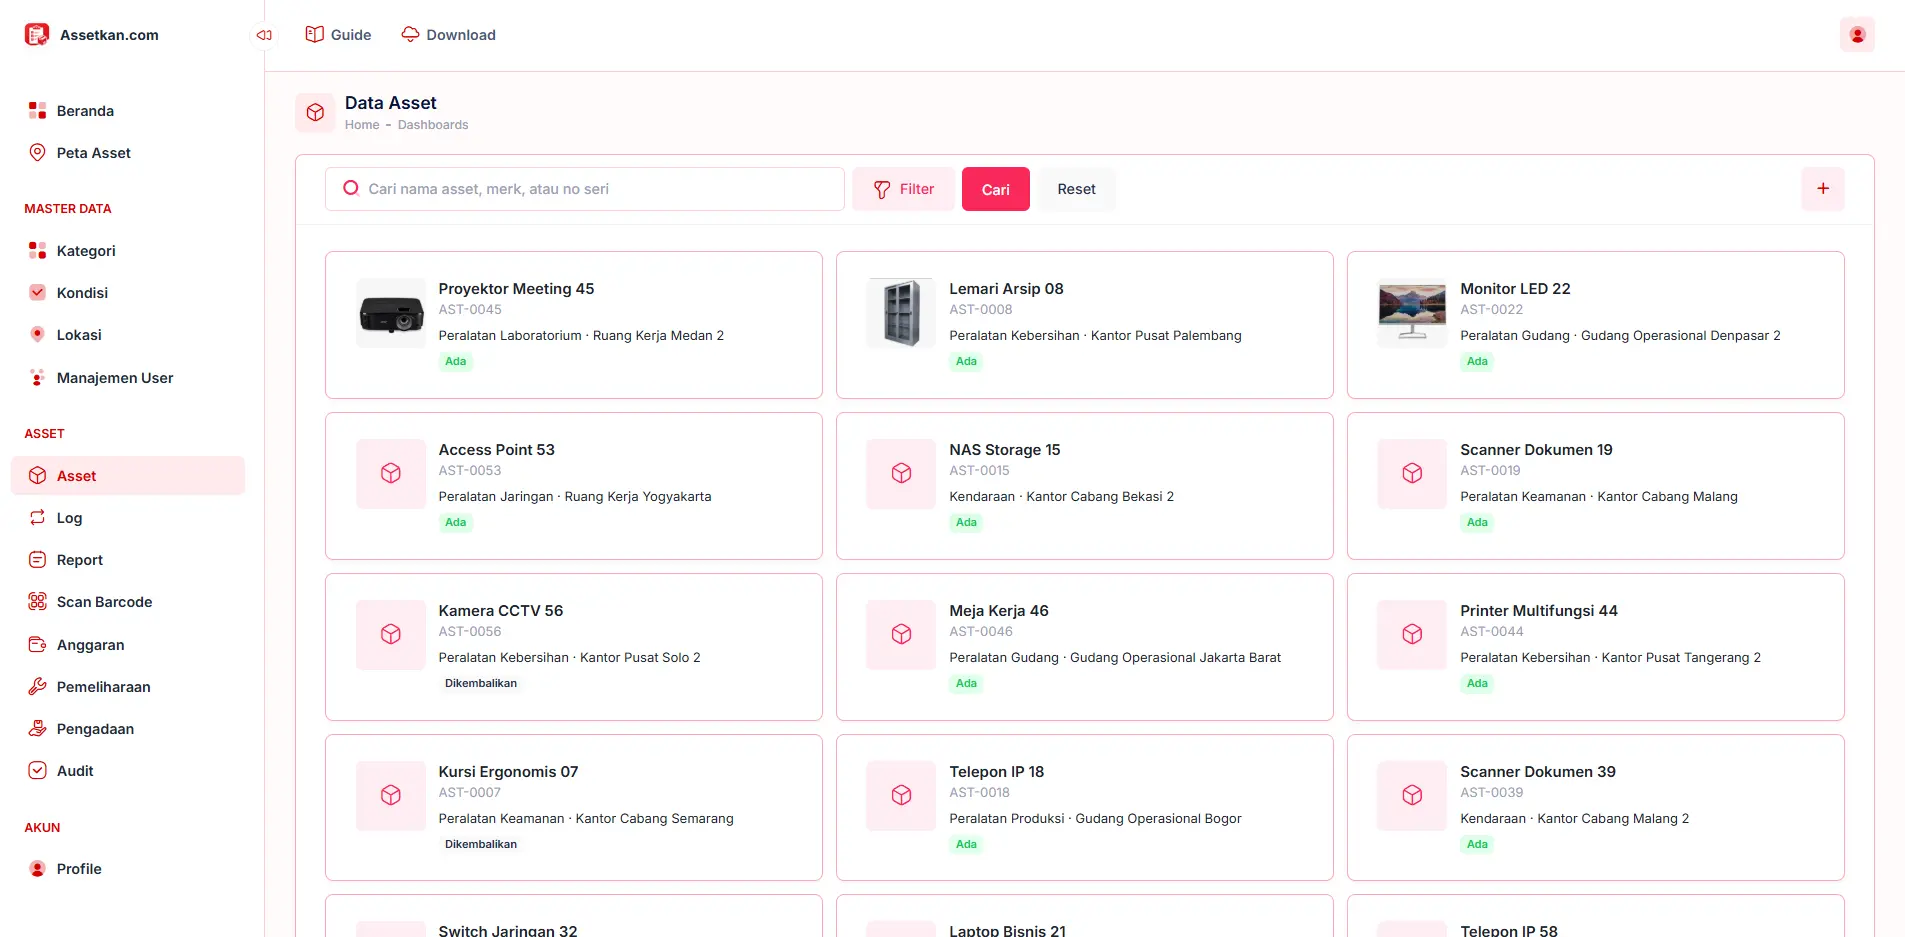Open the Printer Multifungsi 44 asset title
Viewport: 1905px width, 937px height.
pos(1539,611)
